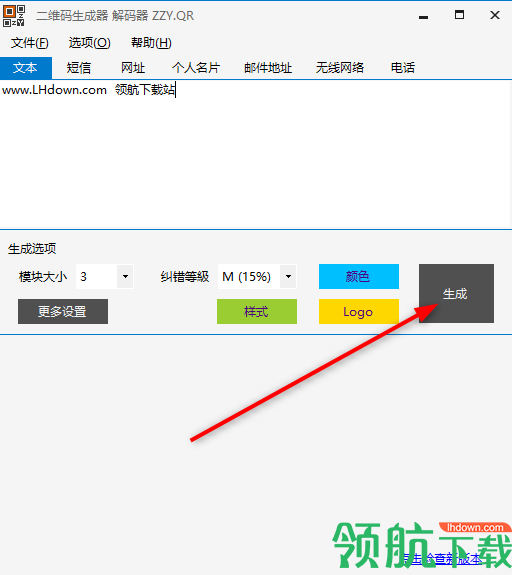Click the check new version link

(x=443, y=559)
